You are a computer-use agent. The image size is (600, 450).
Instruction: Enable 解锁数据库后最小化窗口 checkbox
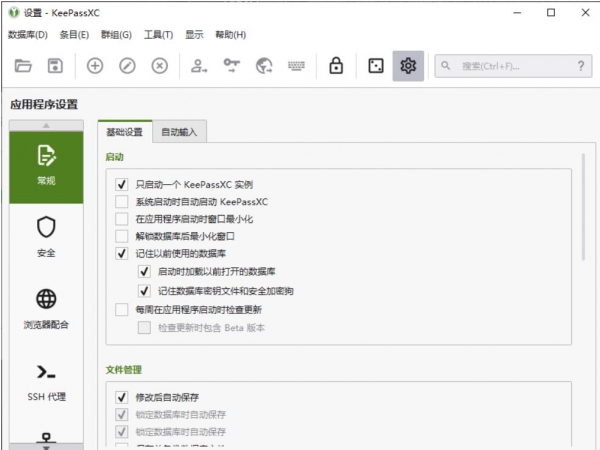(x=122, y=236)
